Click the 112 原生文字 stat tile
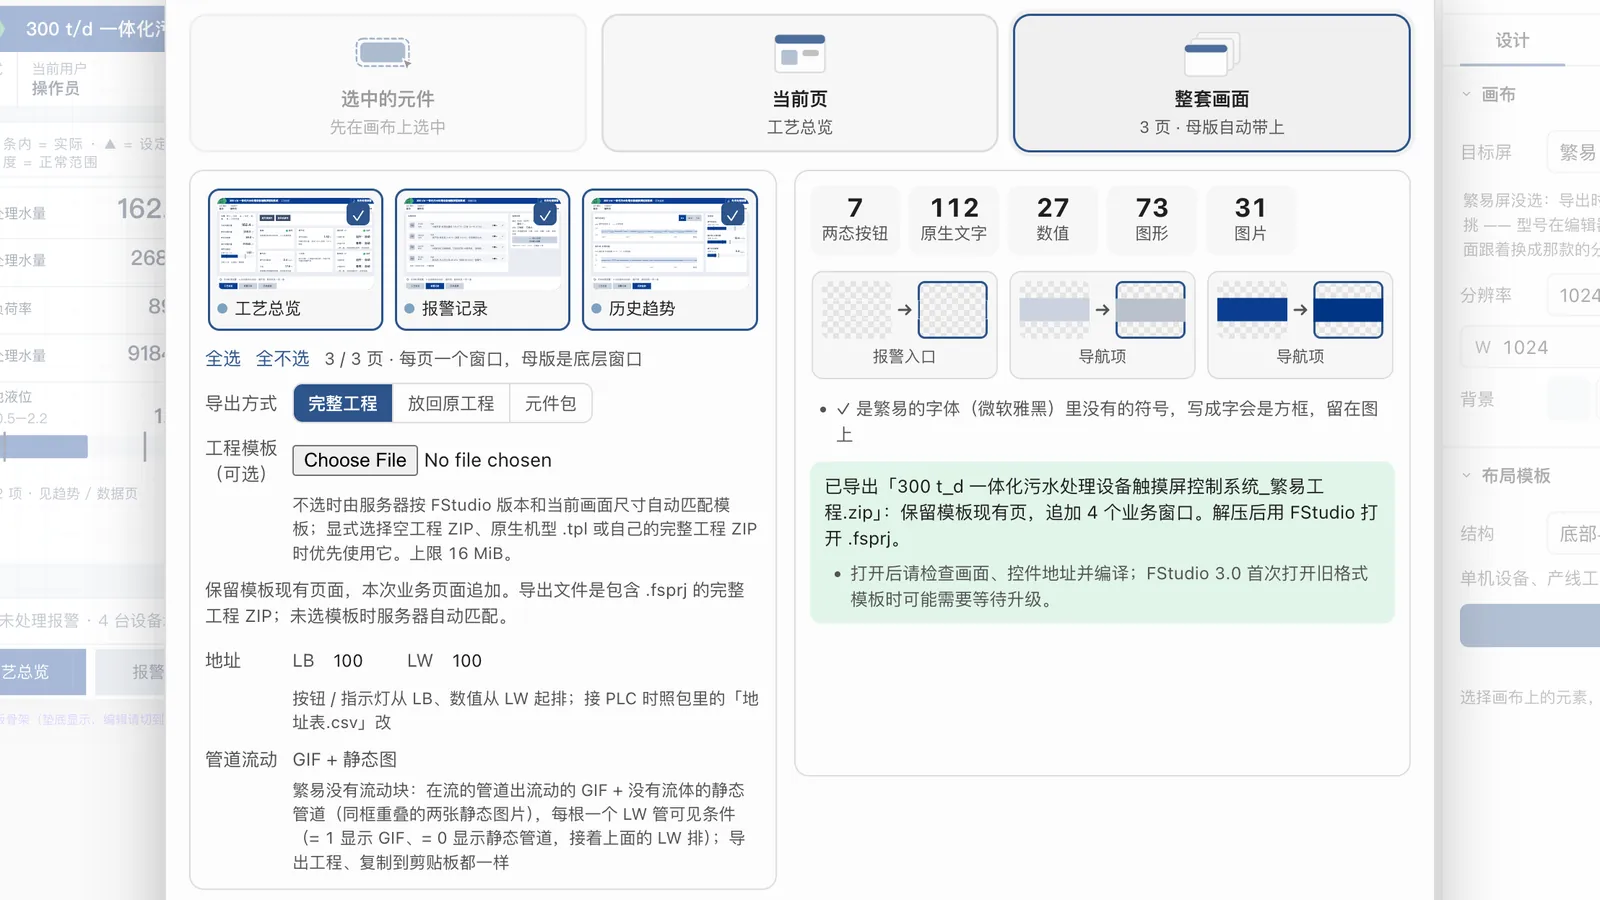Screen dimensions: 1600x900 pyautogui.click(x=954, y=219)
